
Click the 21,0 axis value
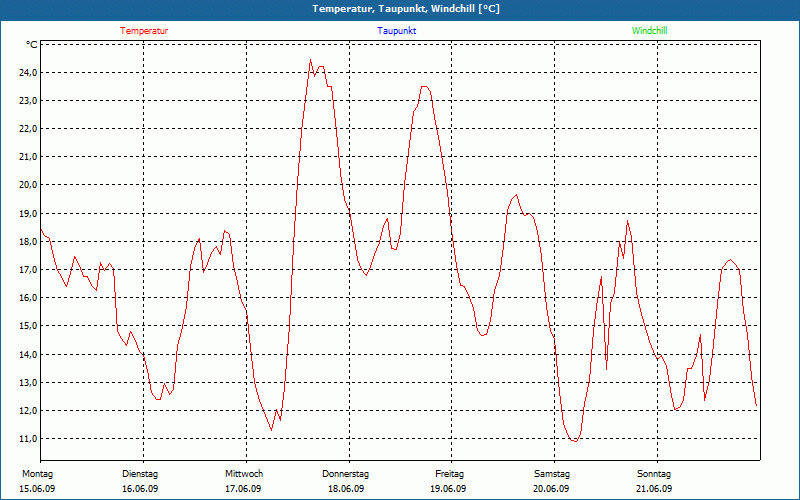tap(27, 157)
